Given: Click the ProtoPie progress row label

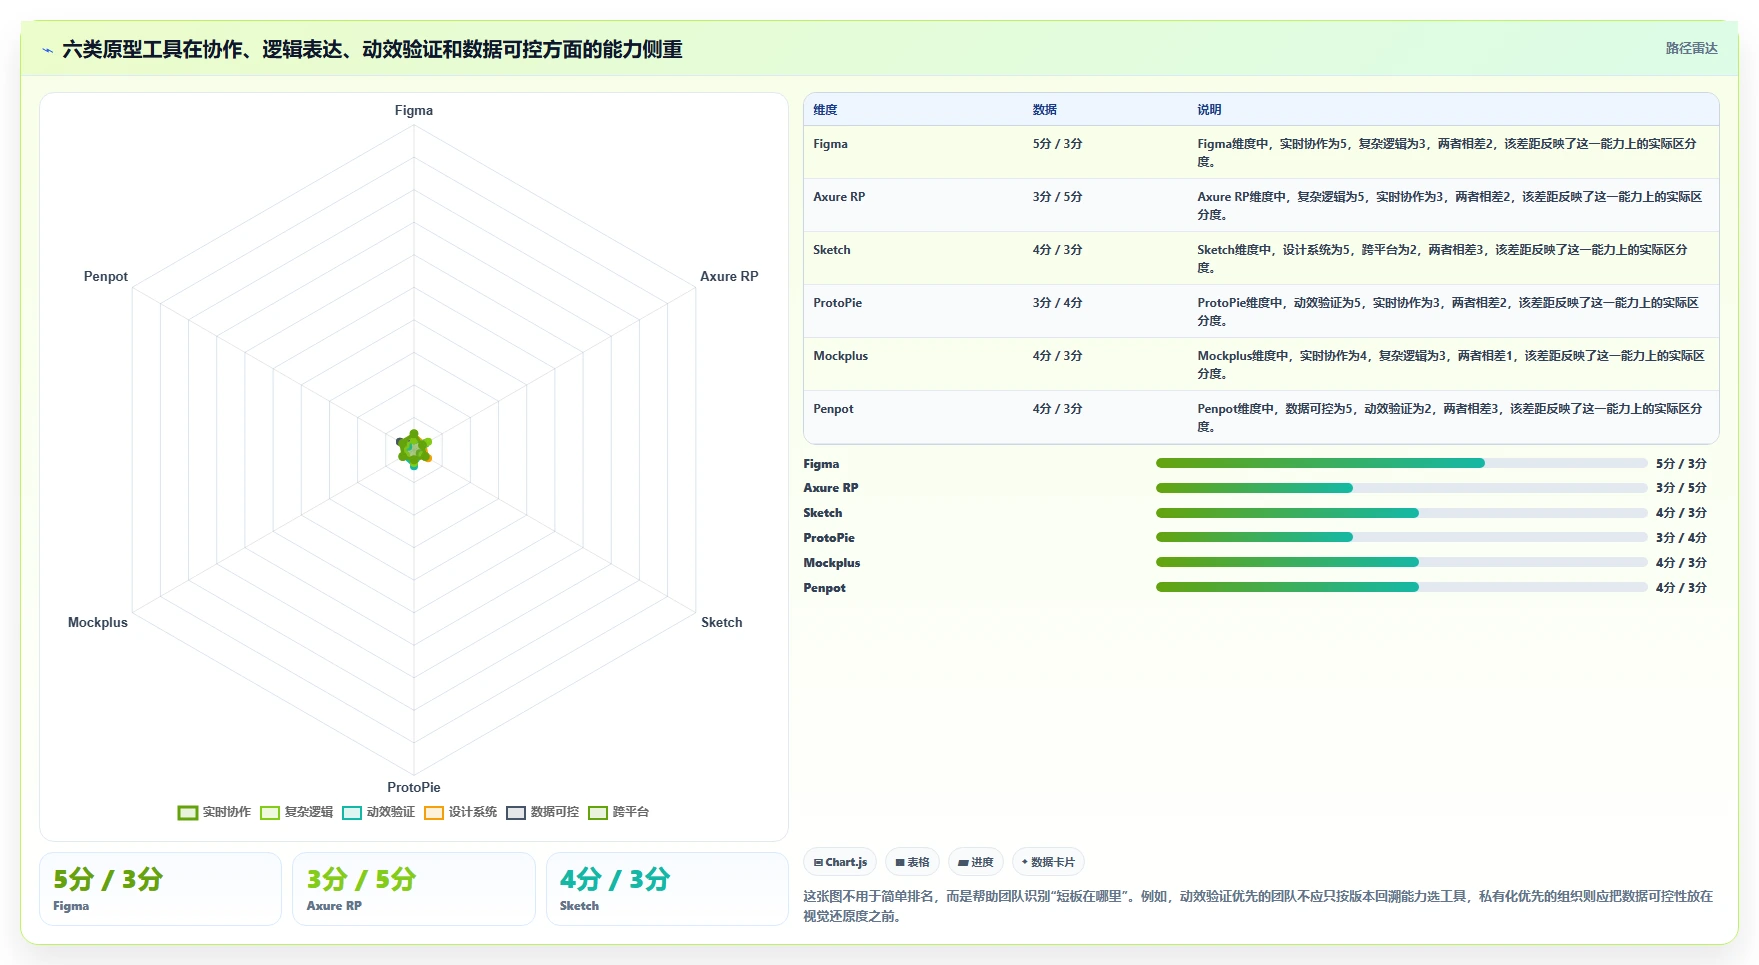Looking at the screenshot, I should point(829,538).
